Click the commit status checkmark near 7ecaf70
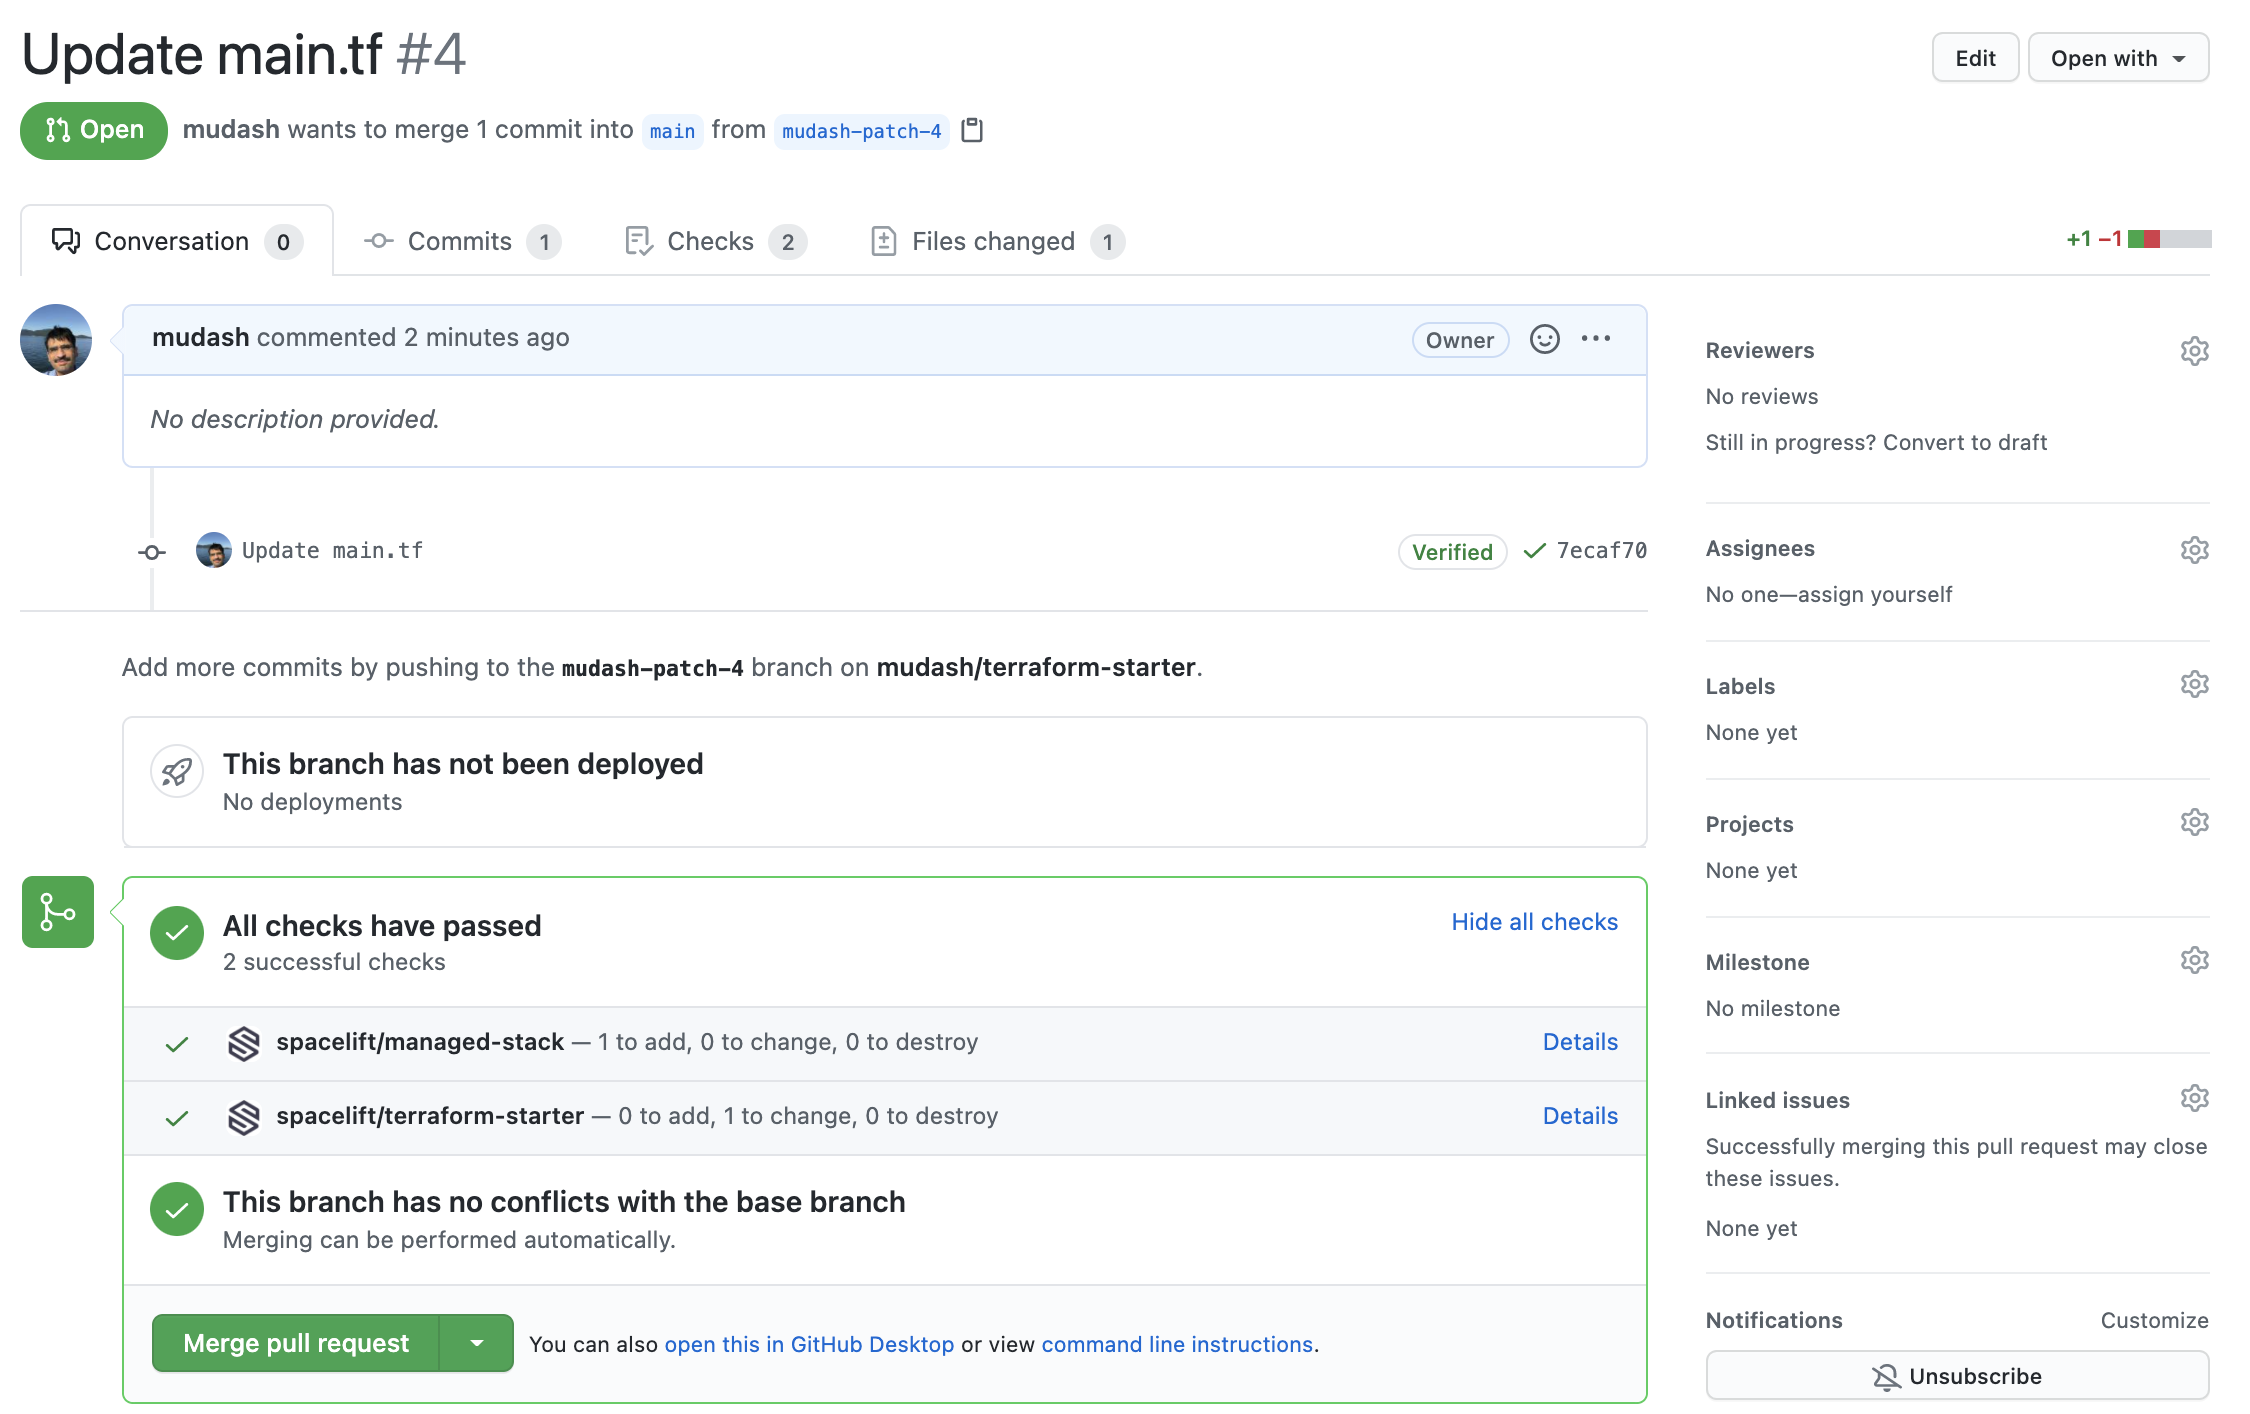 point(1534,551)
